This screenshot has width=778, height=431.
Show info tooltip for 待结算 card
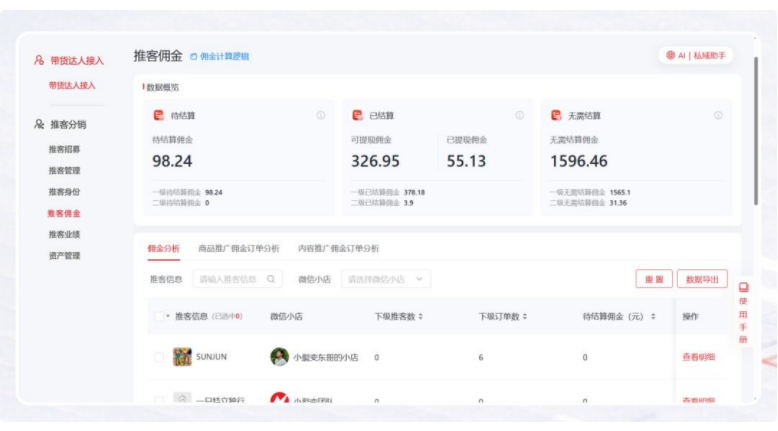321,115
